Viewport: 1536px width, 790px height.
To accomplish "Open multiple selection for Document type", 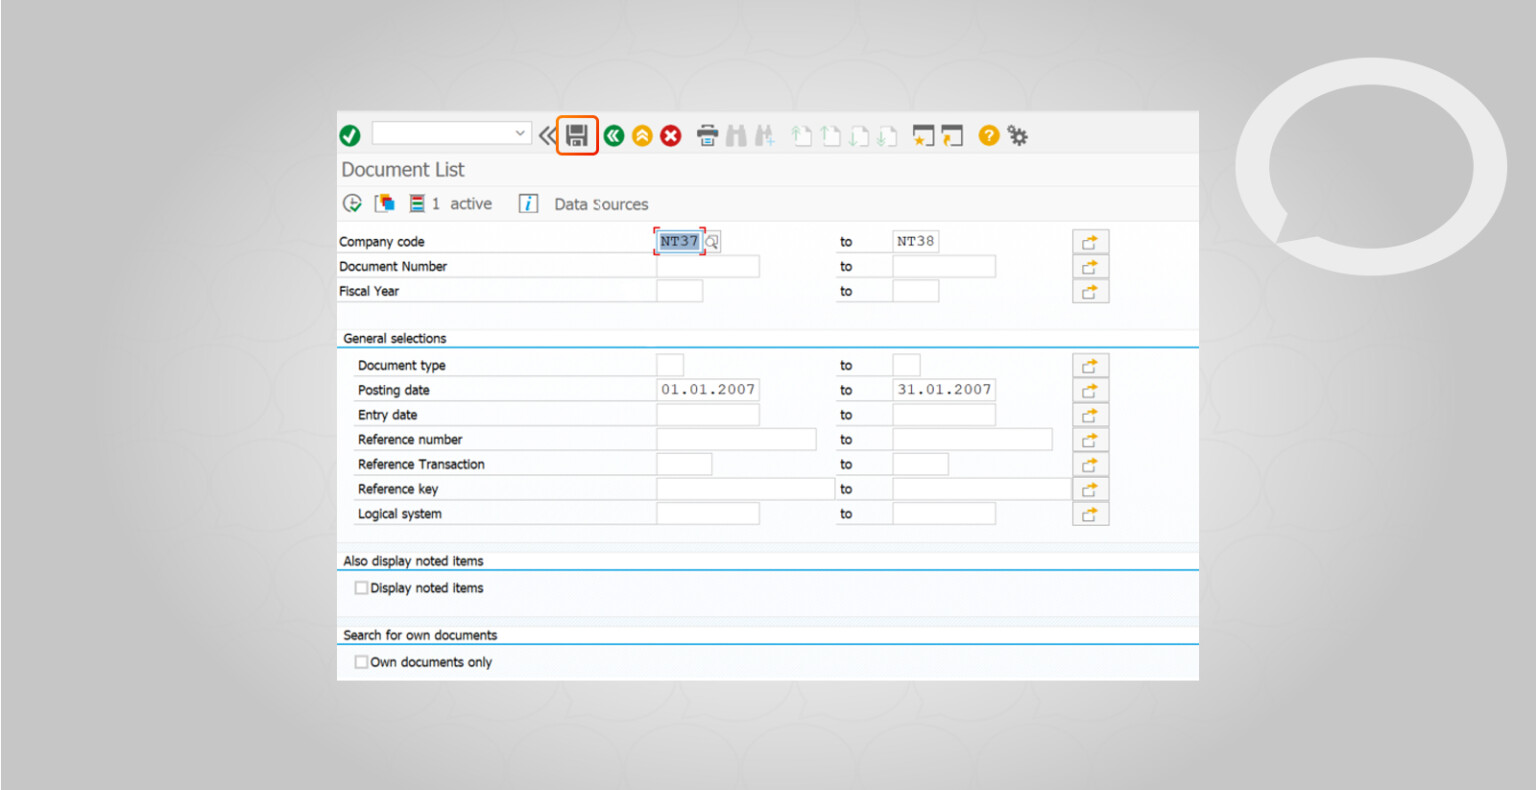I will tap(1090, 366).
